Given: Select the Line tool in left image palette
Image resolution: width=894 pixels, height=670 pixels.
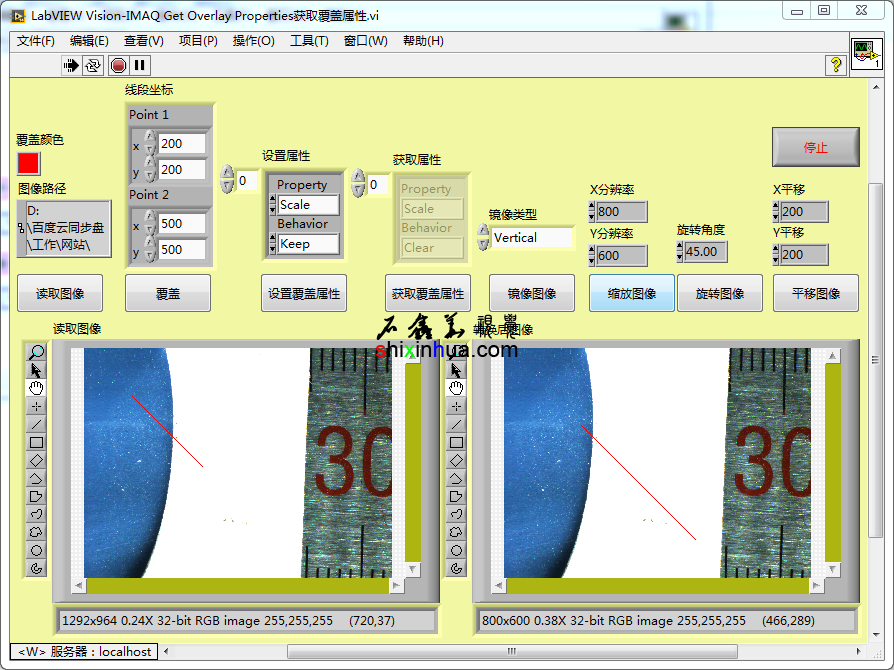Looking at the screenshot, I should (36, 424).
